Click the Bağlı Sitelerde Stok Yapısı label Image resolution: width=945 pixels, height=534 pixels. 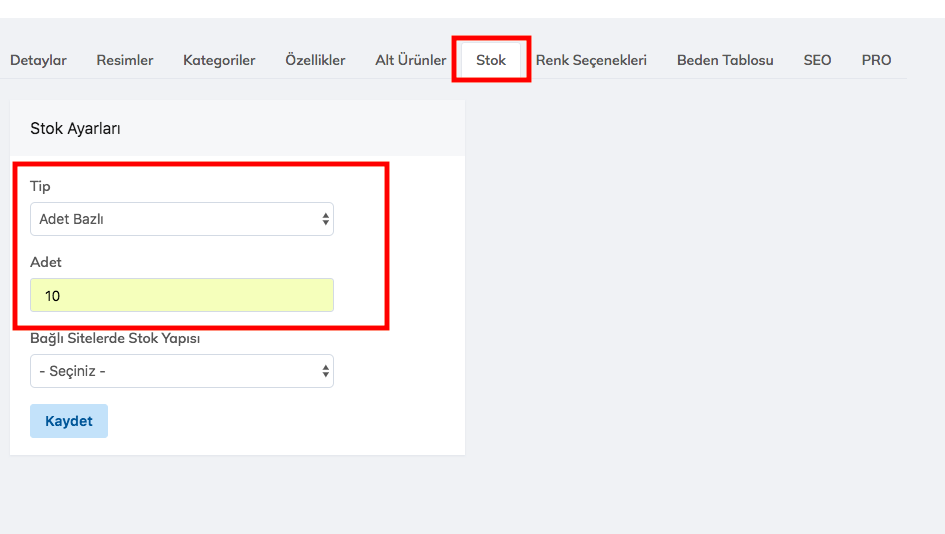click(115, 338)
